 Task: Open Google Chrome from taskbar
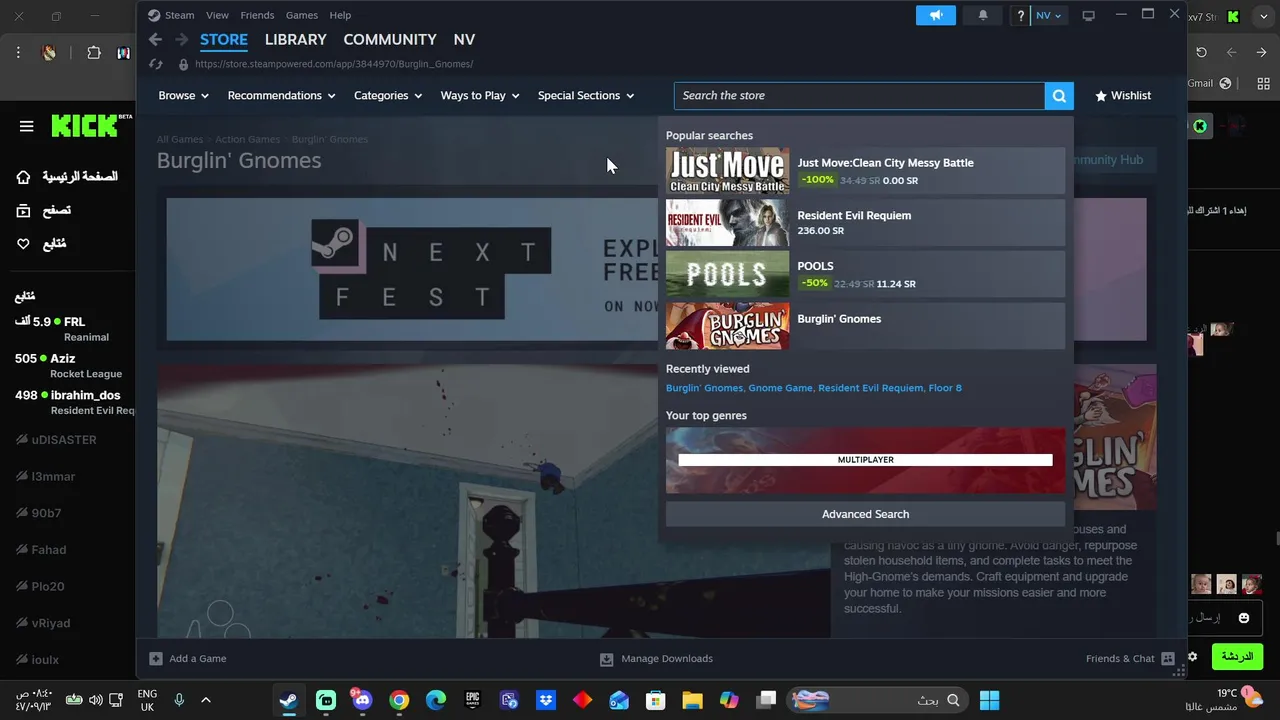[399, 700]
